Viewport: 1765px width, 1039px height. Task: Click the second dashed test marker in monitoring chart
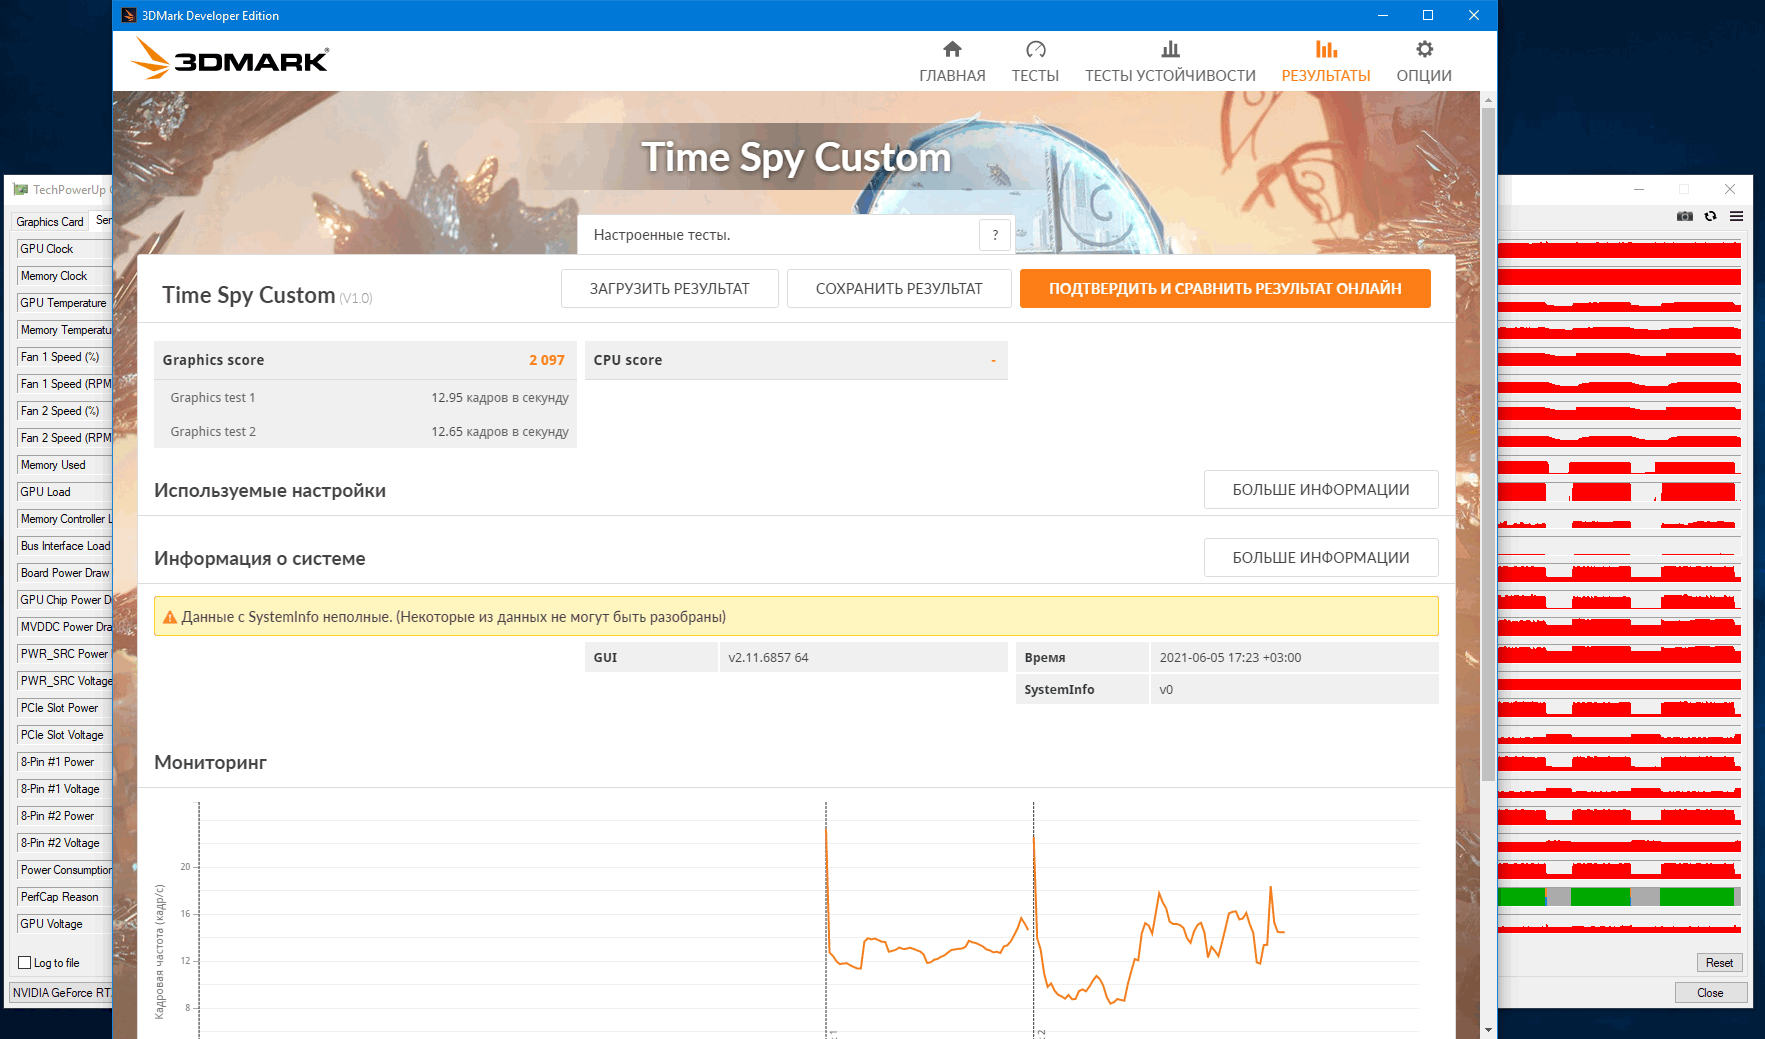tap(1033, 919)
